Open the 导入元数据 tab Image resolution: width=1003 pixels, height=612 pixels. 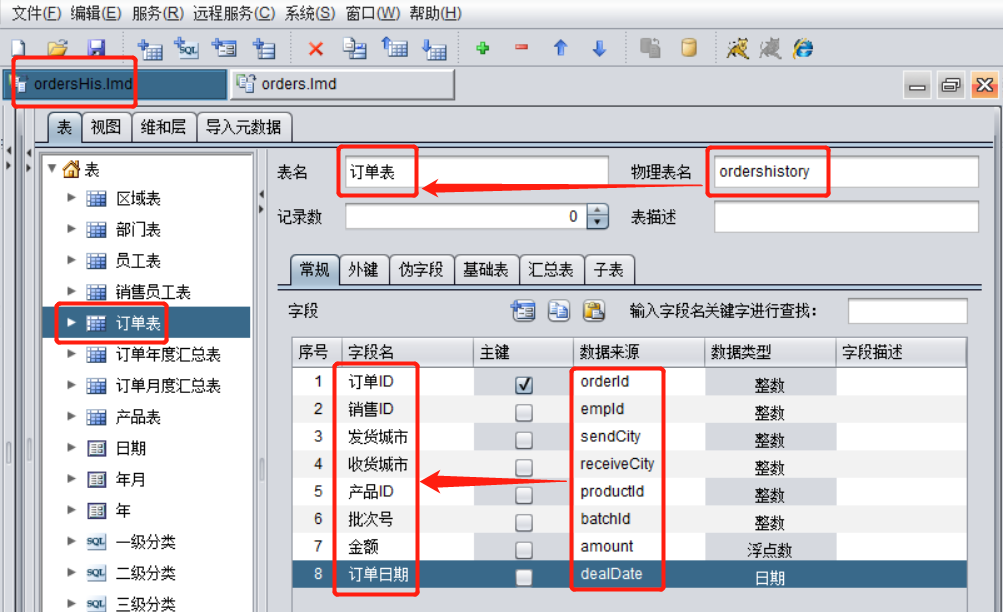pos(243,127)
